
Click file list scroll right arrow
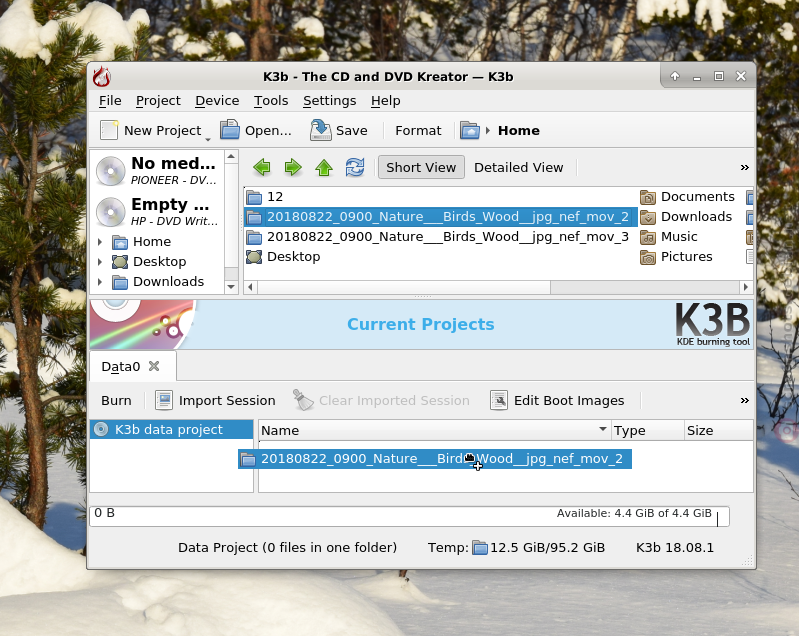click(x=746, y=287)
